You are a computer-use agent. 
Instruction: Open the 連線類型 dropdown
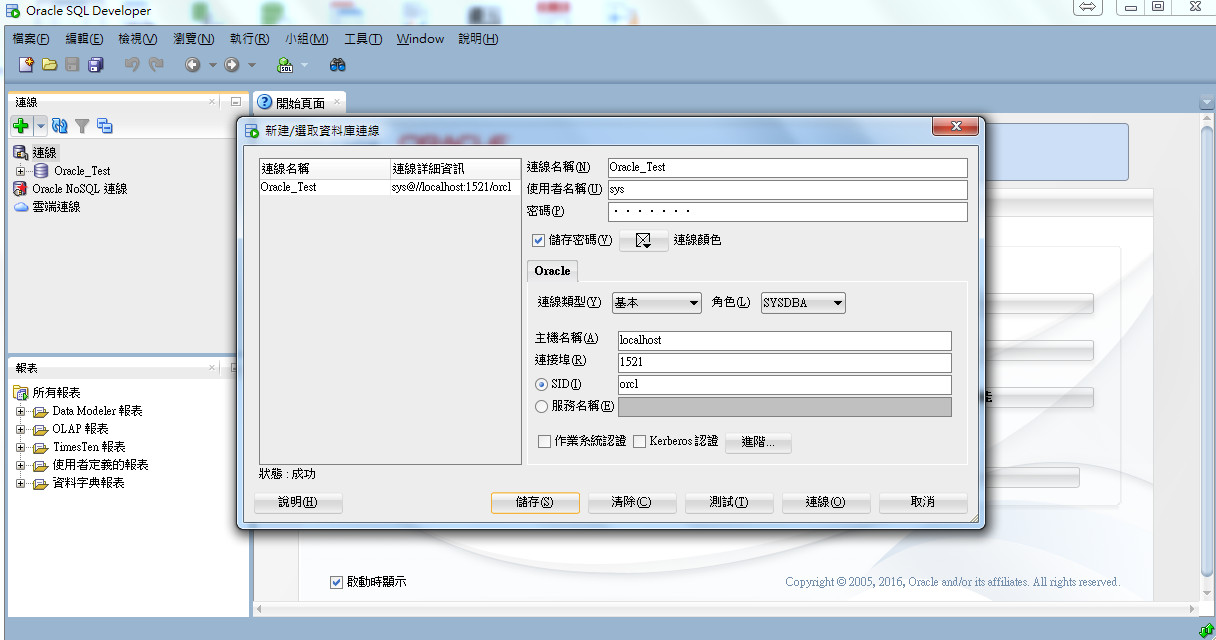tap(657, 303)
